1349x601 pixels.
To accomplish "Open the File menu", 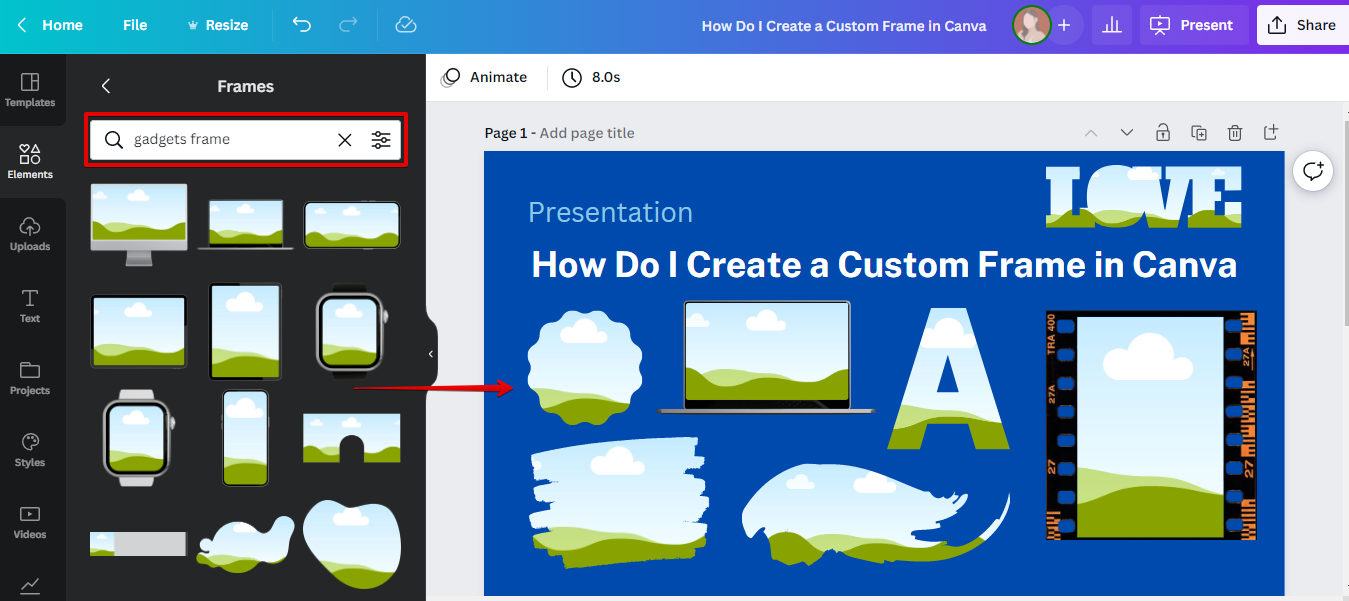I will tap(134, 25).
